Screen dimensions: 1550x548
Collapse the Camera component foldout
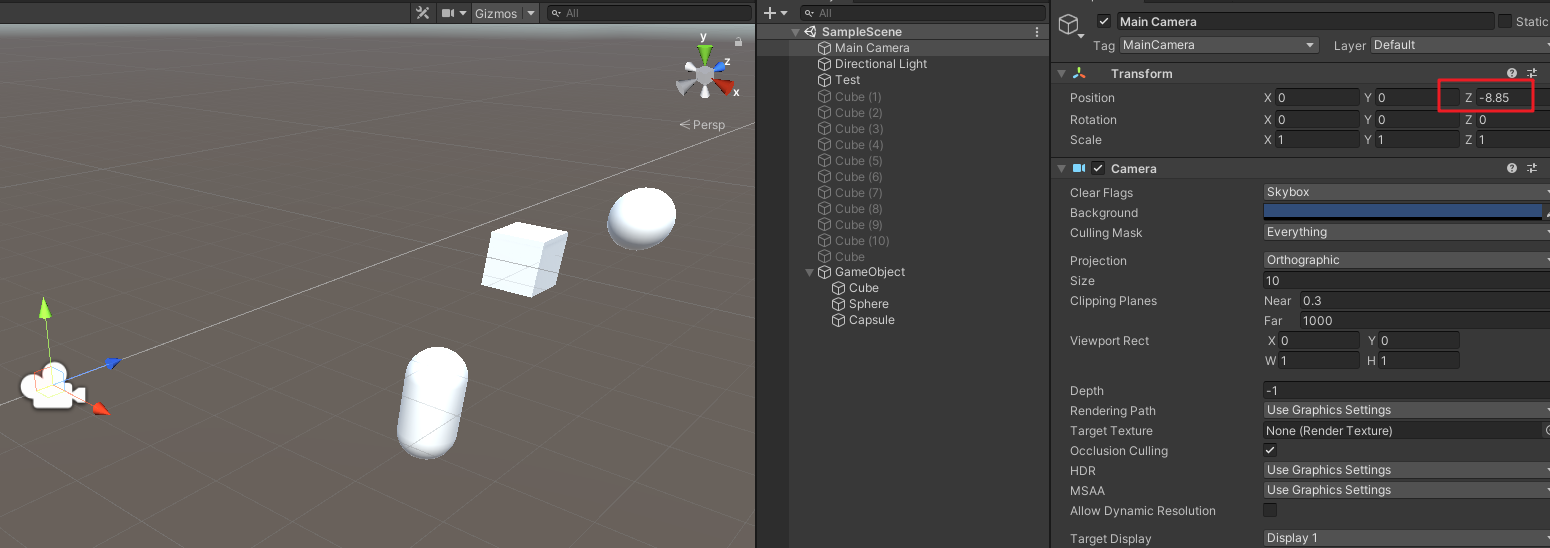tap(1061, 168)
